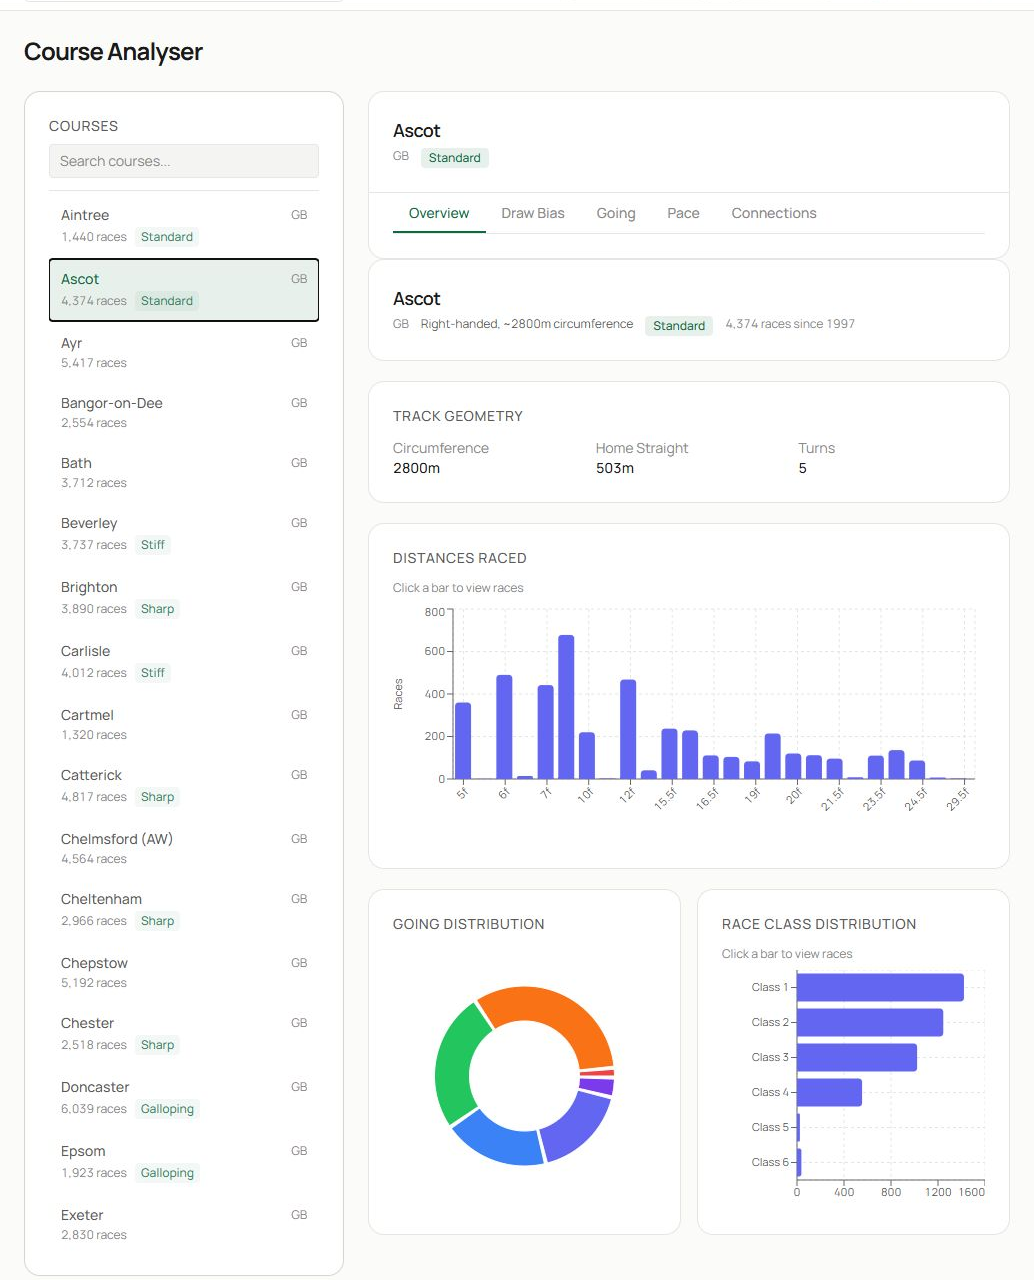Switch to the Overview tab
This screenshot has height=1280, width=1034.
439,213
